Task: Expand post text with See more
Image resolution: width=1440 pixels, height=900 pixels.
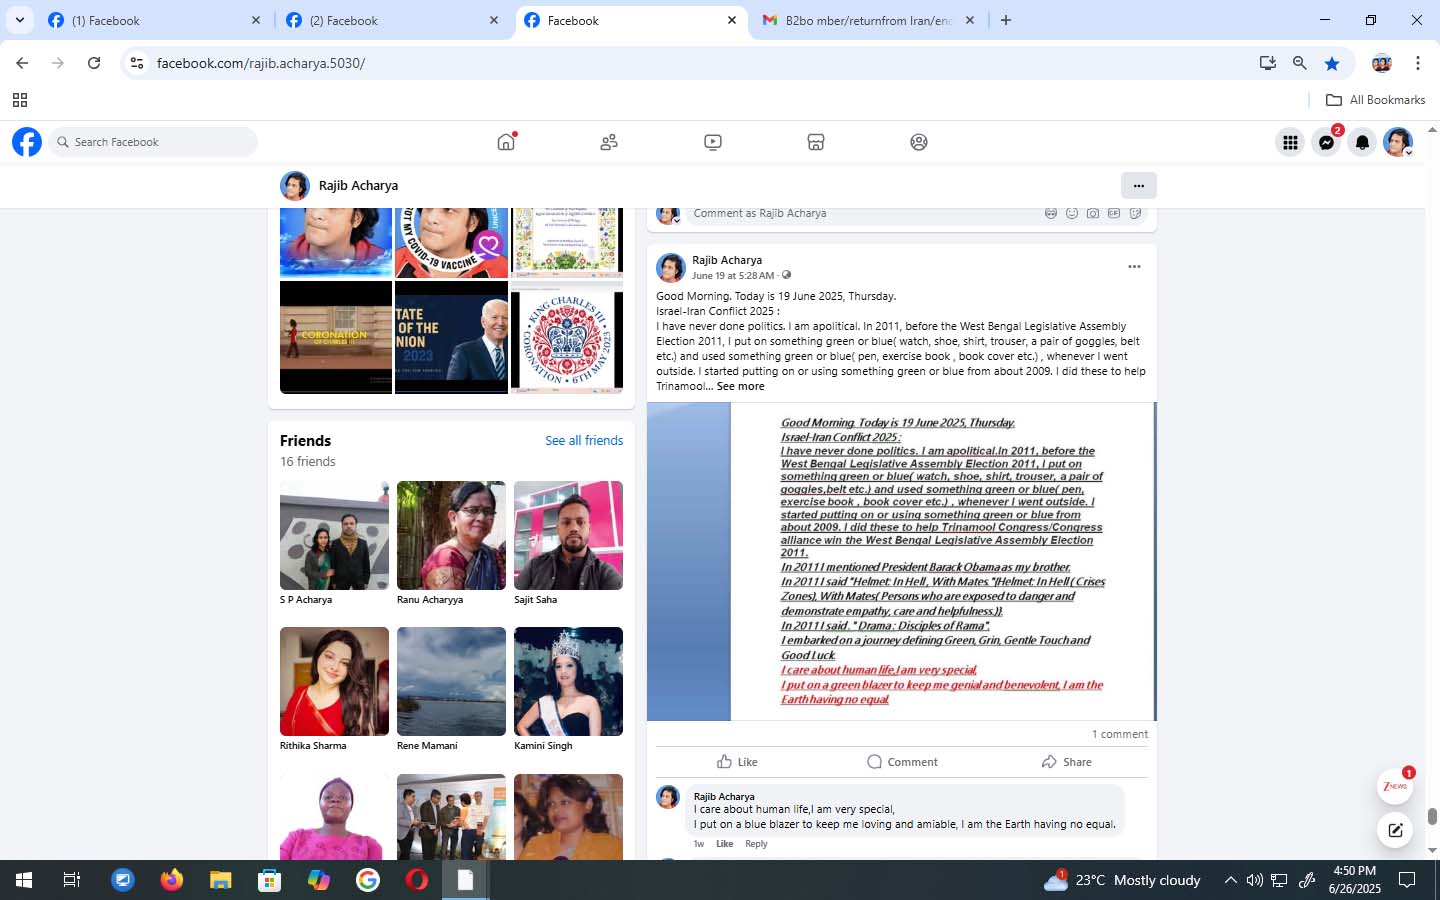Action: [740, 386]
